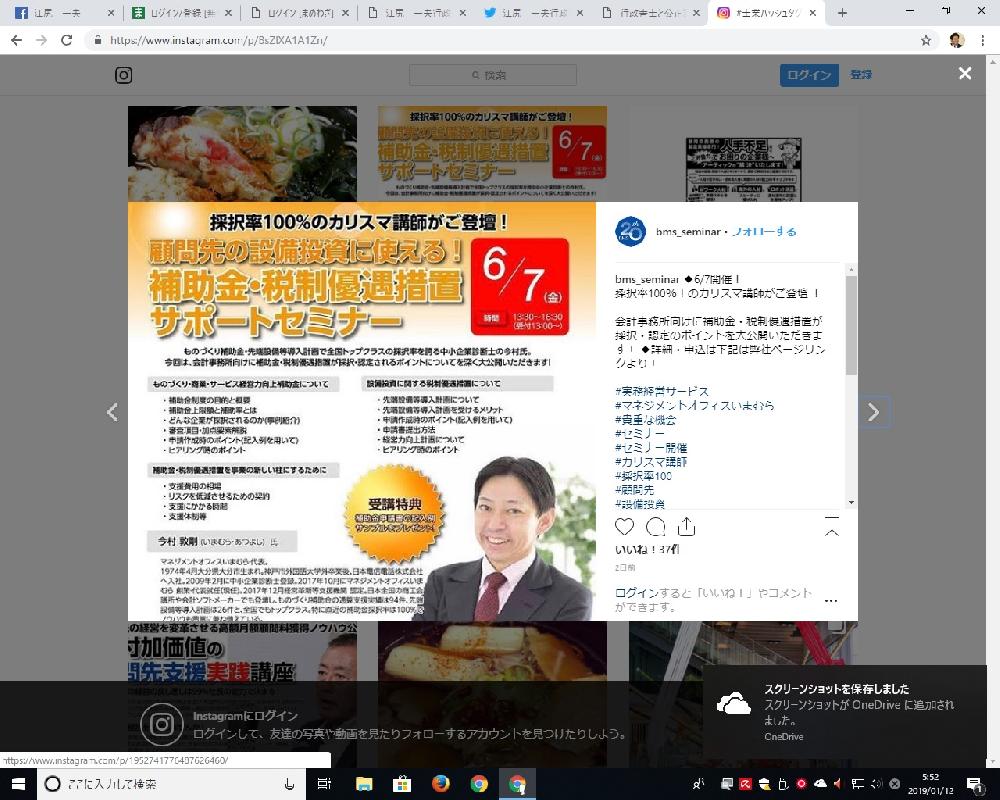Close the post overlay with the white X
Screen dimensions: 1000x800
pos(965,73)
